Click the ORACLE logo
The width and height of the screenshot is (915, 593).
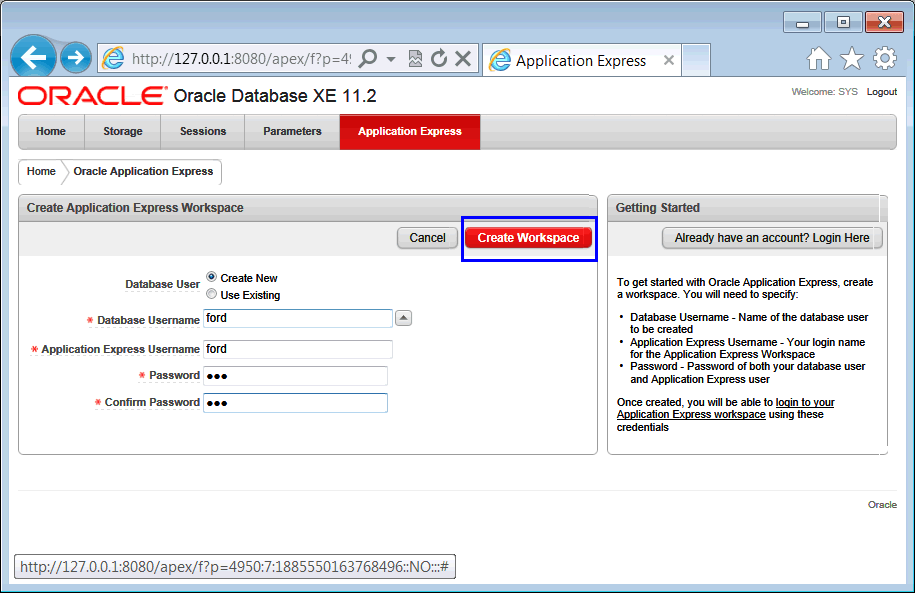point(92,96)
